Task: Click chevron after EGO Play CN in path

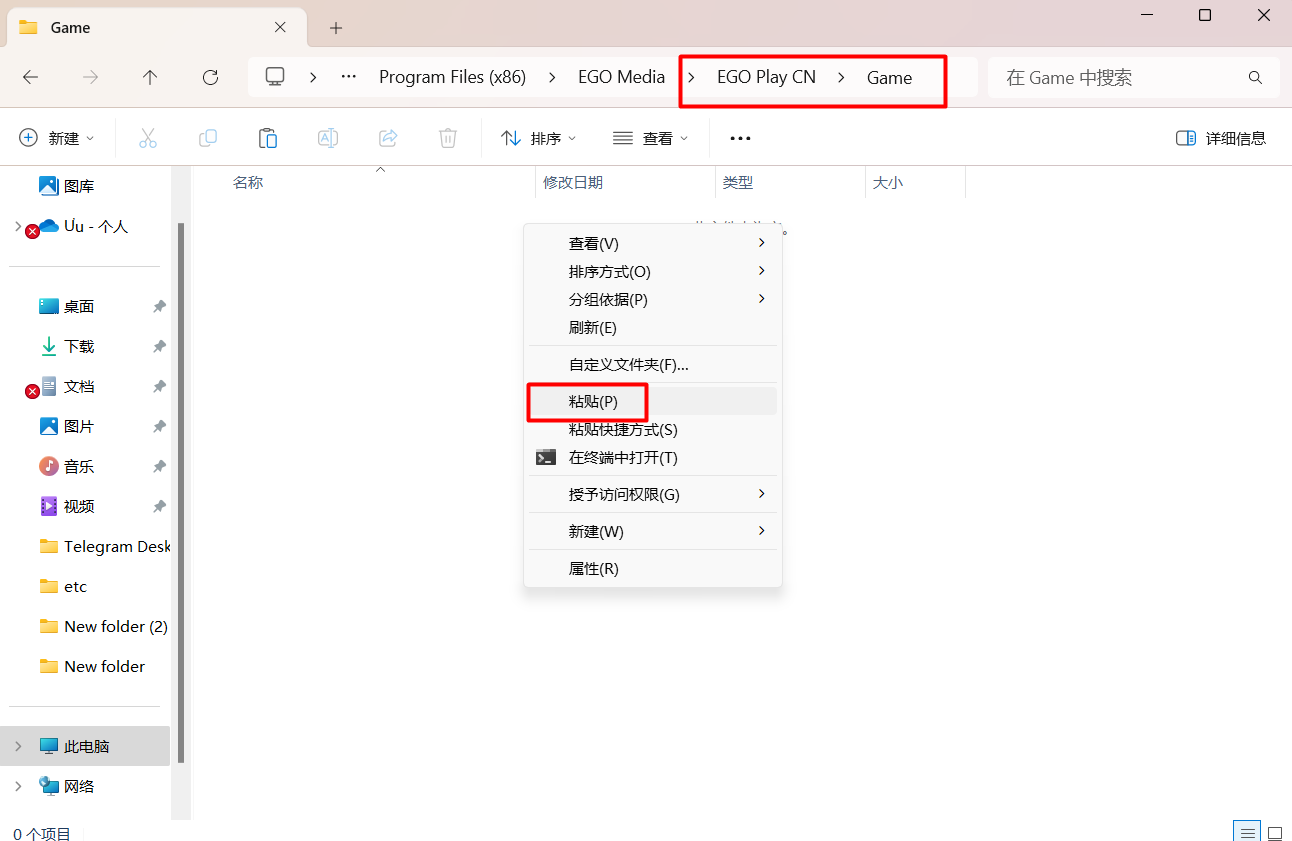Action: (842, 77)
